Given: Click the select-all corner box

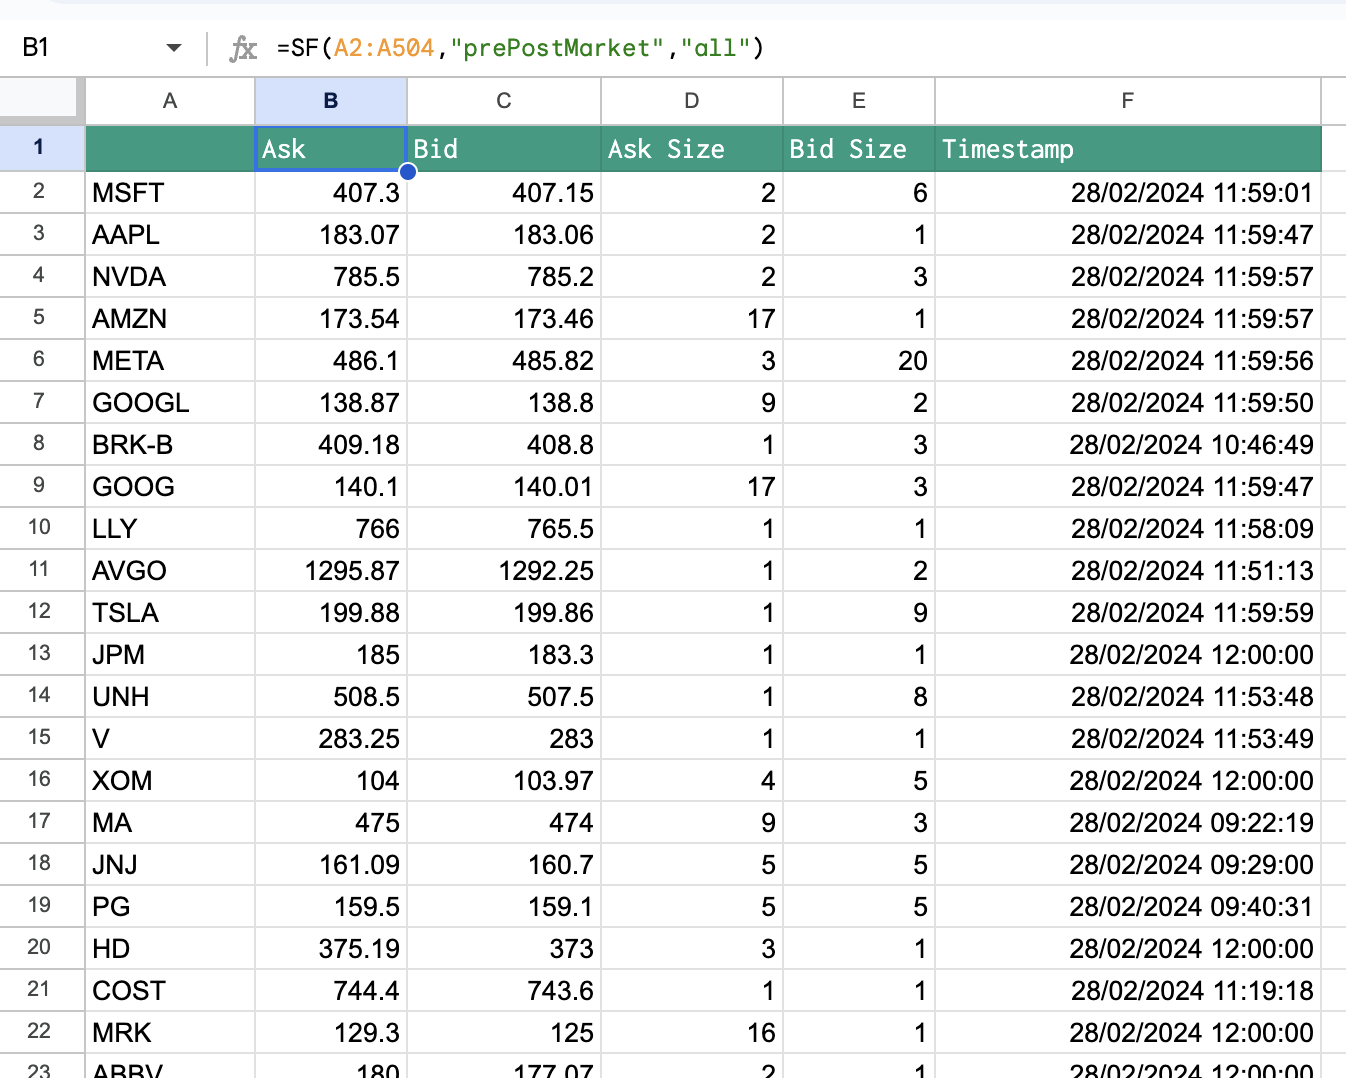Looking at the screenshot, I should tap(40, 101).
